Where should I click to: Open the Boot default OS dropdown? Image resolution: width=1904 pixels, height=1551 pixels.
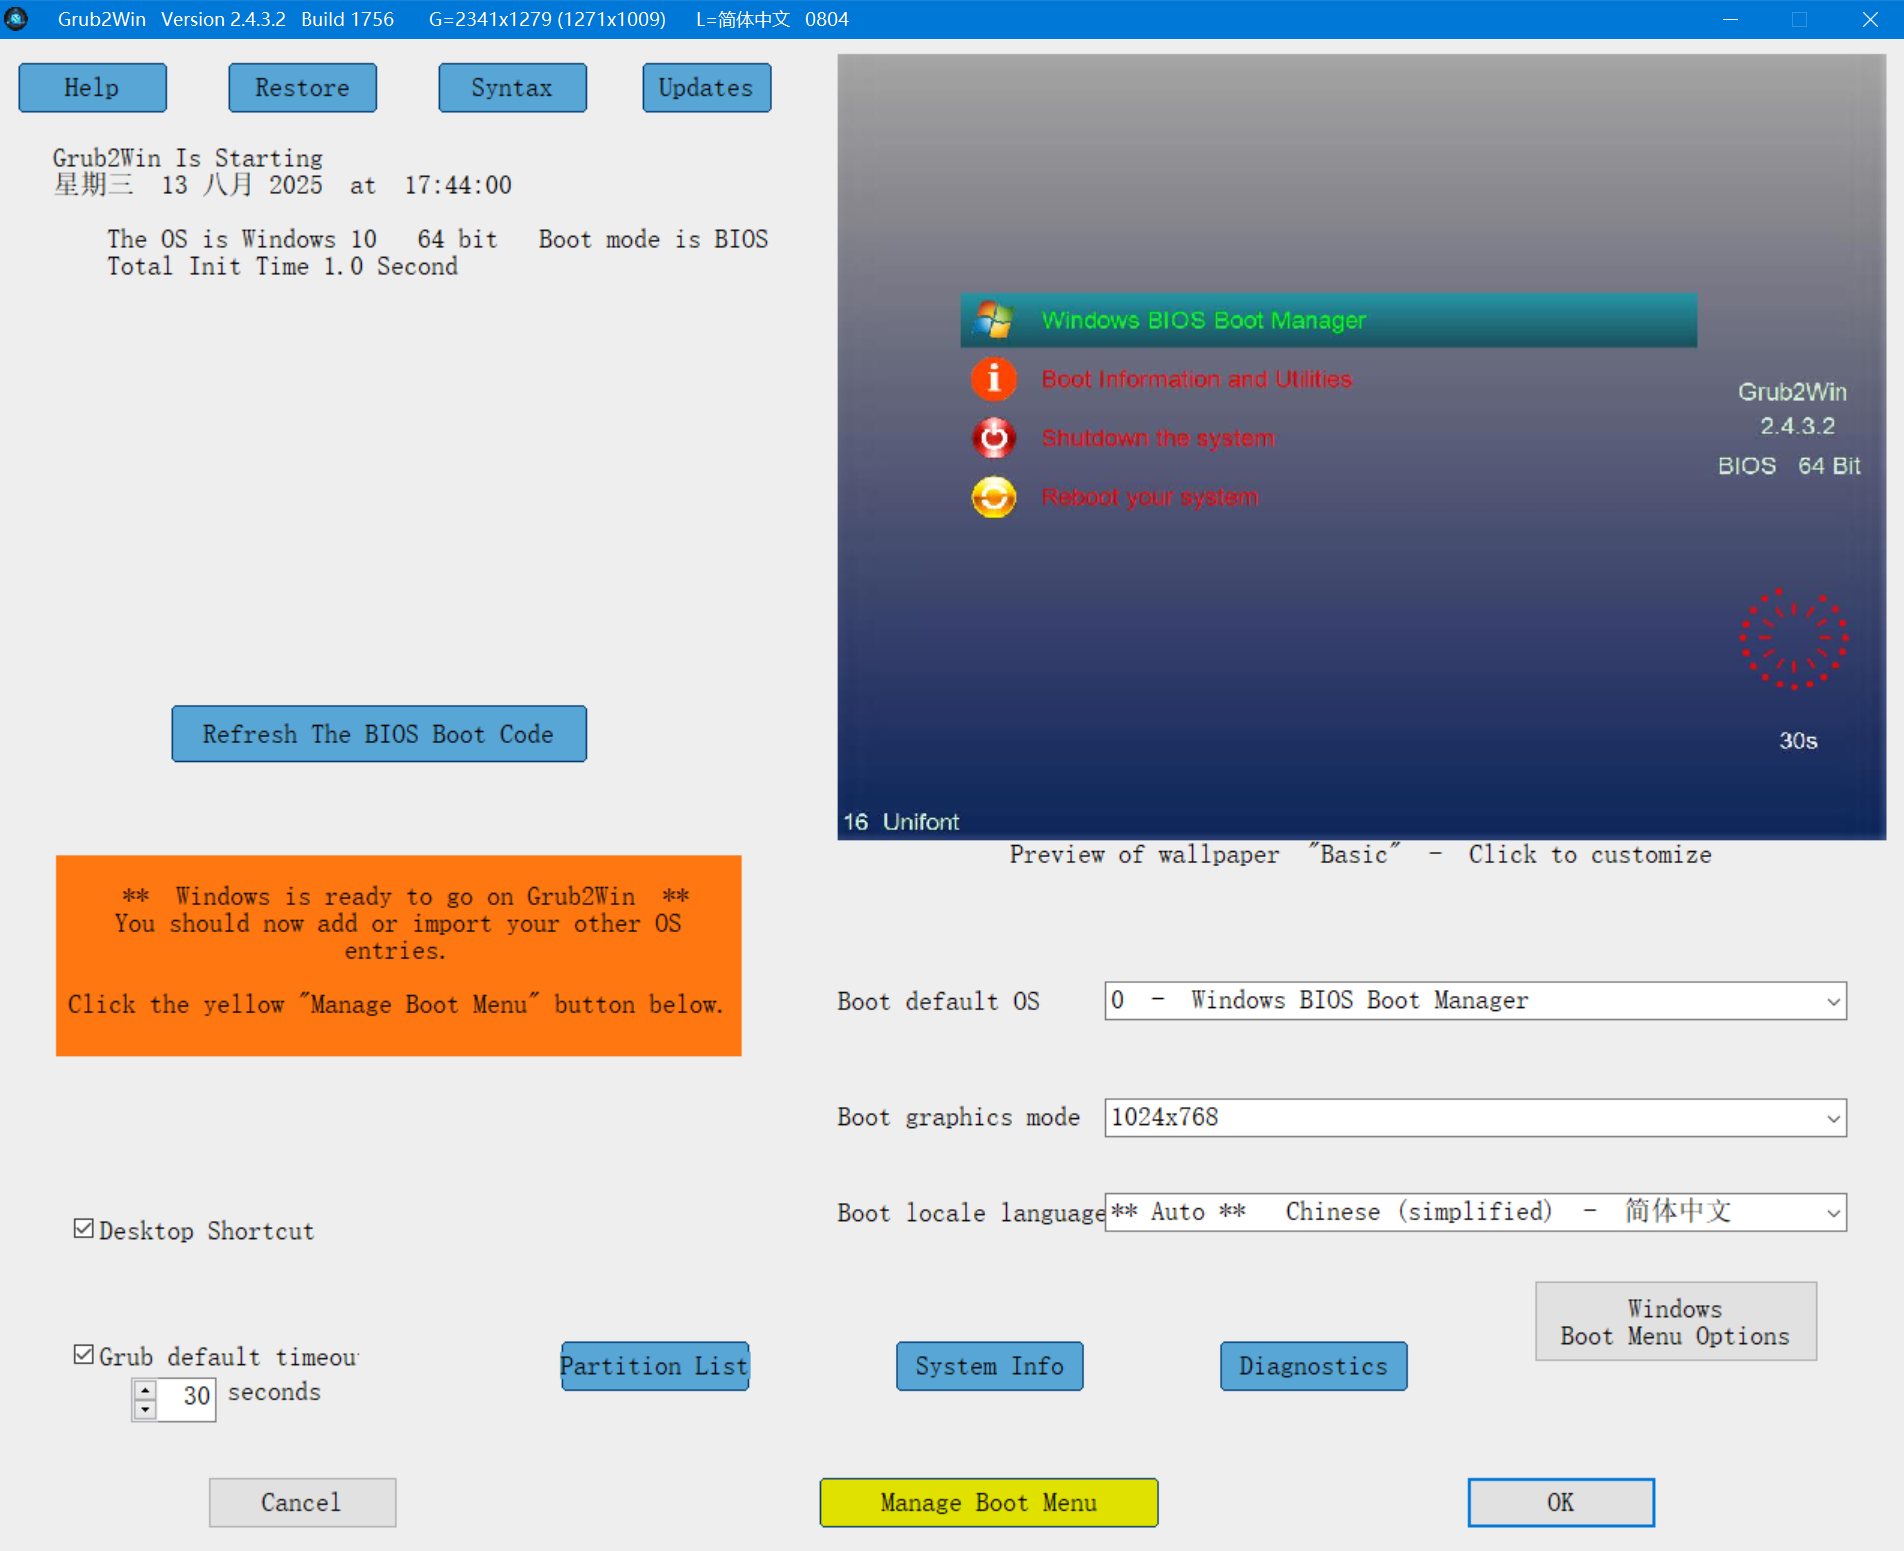1832,1000
